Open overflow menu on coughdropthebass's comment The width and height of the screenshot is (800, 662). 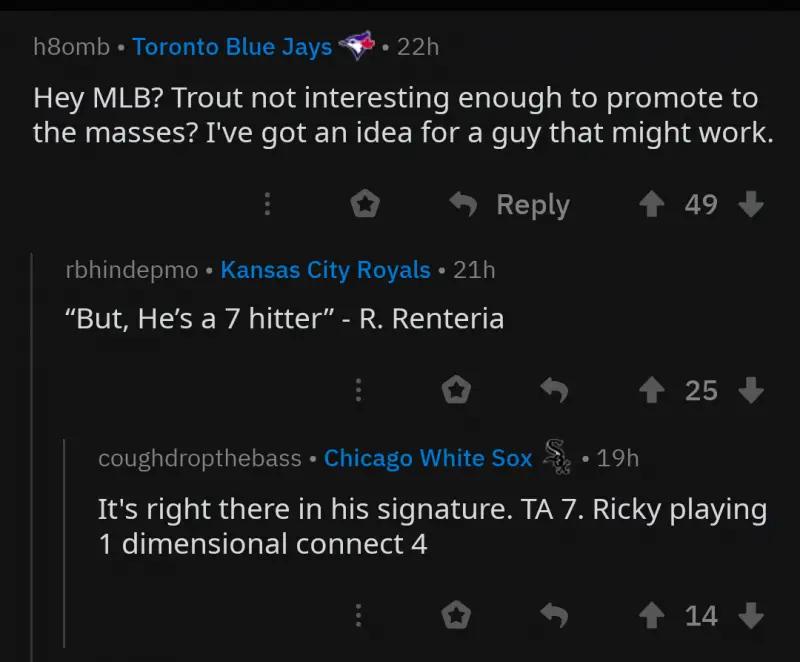pos(357,615)
